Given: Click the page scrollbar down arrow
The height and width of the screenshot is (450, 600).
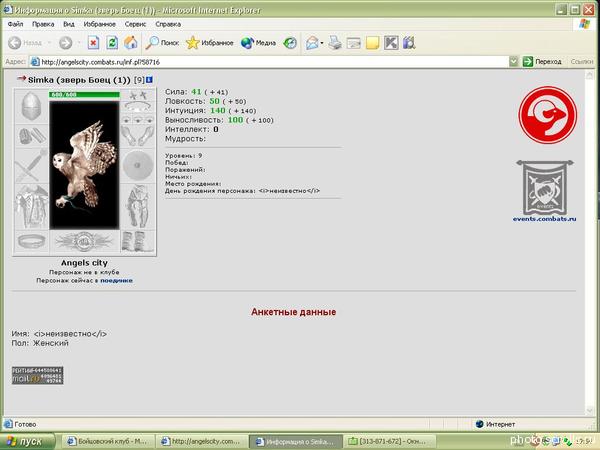Looking at the screenshot, I should point(589,410).
